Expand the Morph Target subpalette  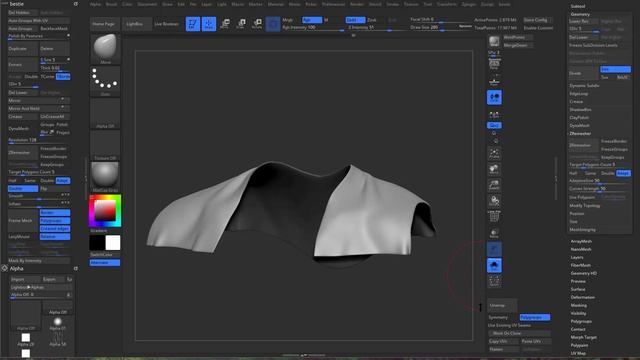pos(584,337)
